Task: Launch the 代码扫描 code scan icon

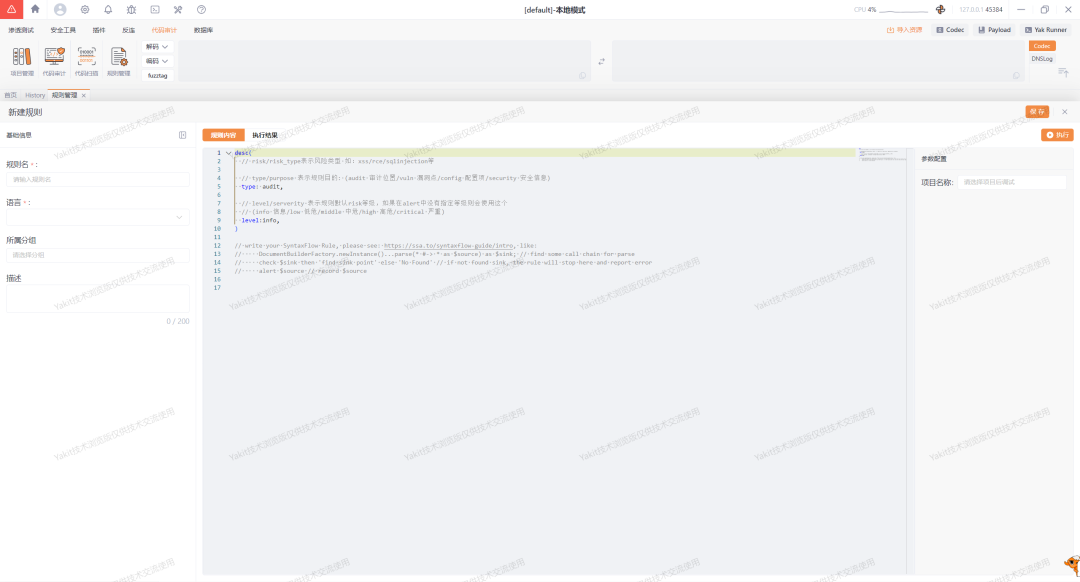Action: (87, 56)
